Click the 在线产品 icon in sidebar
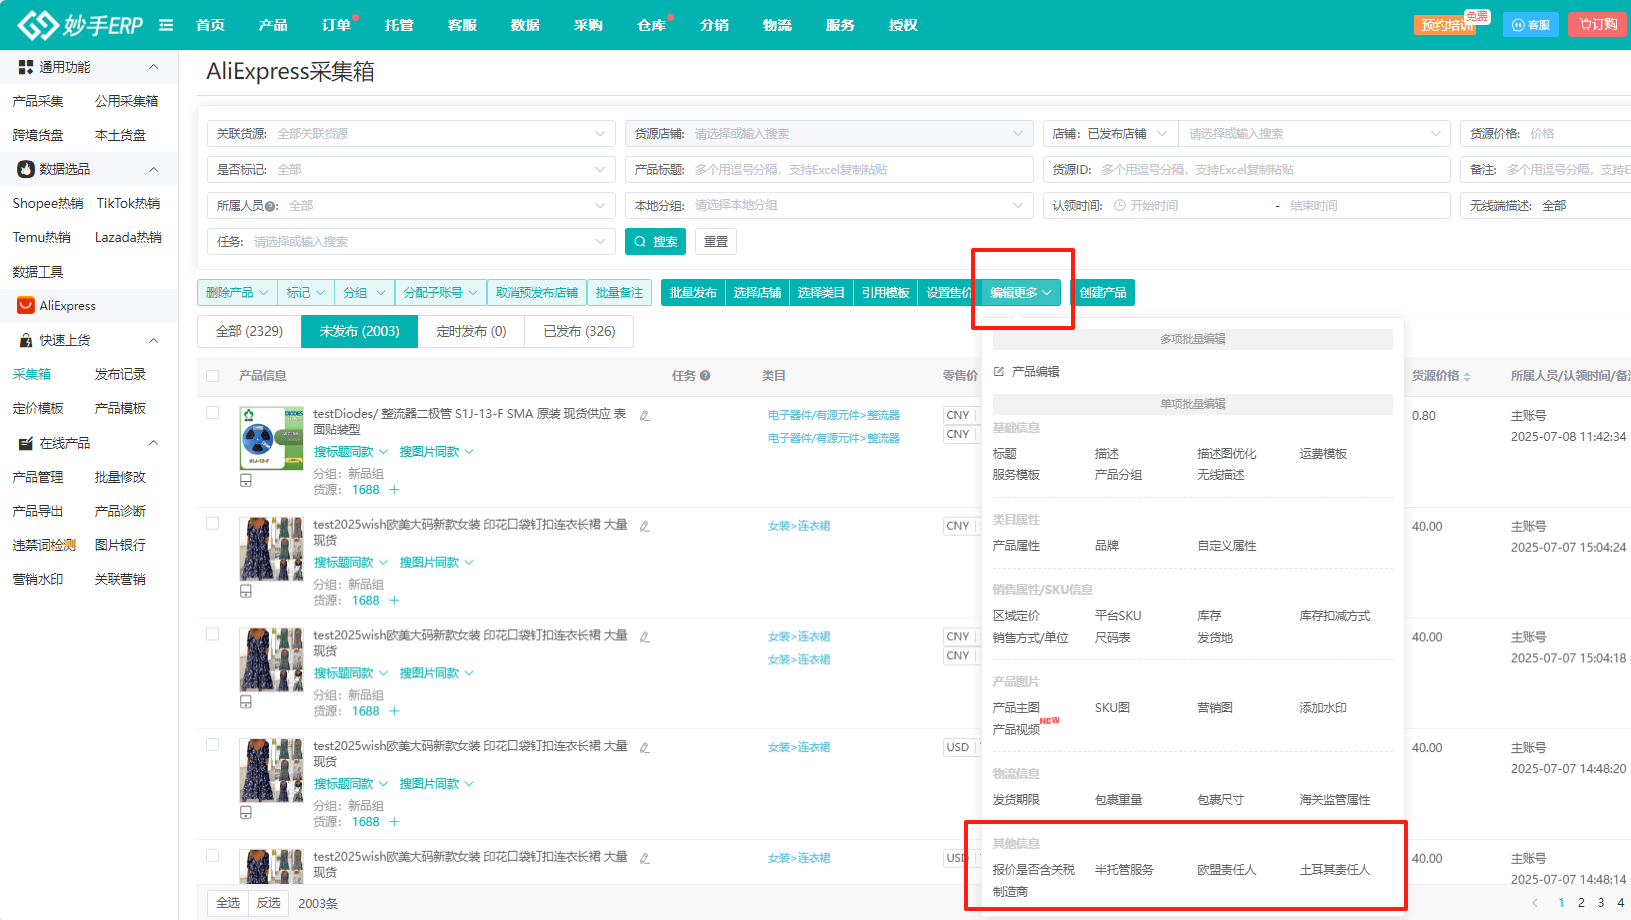Viewport: 1631px width, 920px height. tap(26, 443)
